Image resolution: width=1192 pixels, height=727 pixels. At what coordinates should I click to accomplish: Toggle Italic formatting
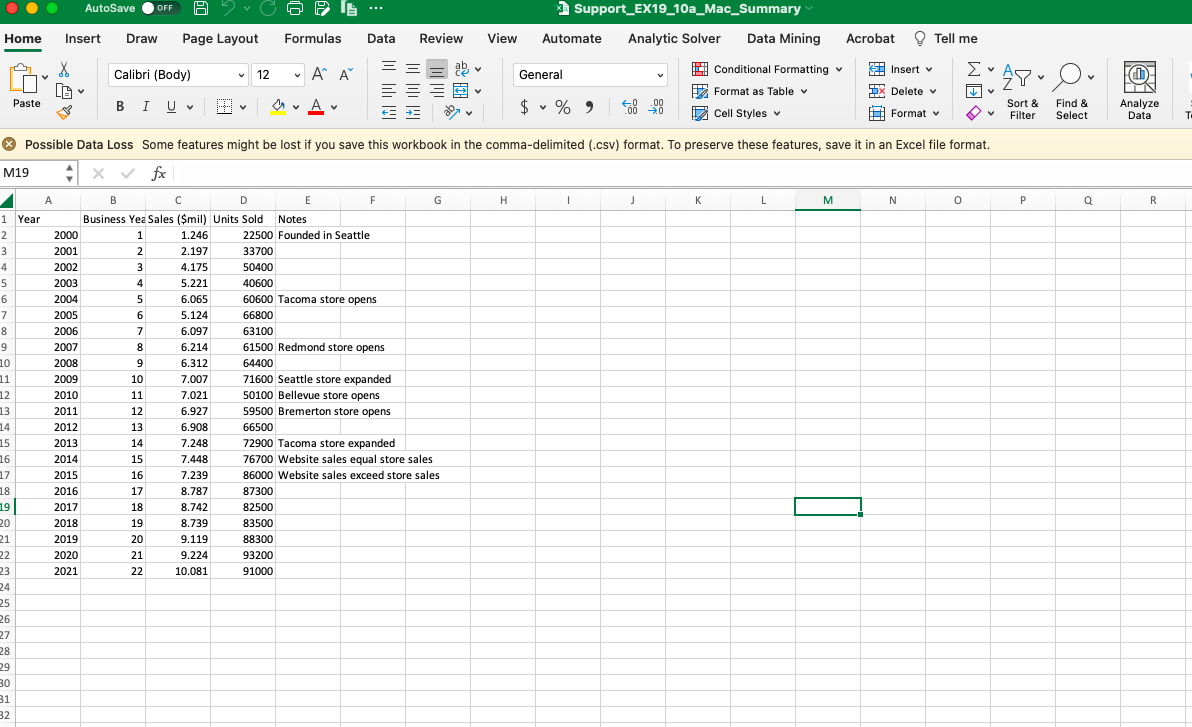(x=147, y=107)
